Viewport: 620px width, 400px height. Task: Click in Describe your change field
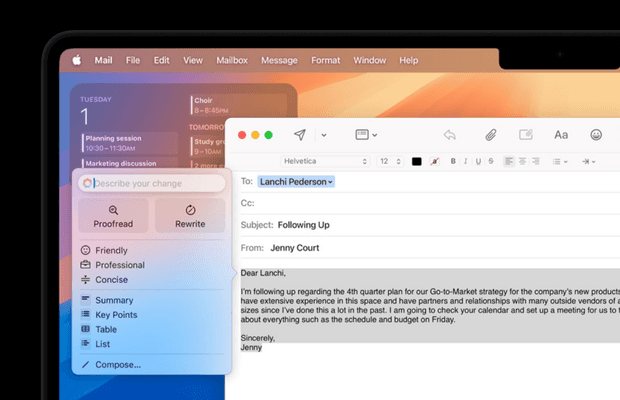point(152,183)
